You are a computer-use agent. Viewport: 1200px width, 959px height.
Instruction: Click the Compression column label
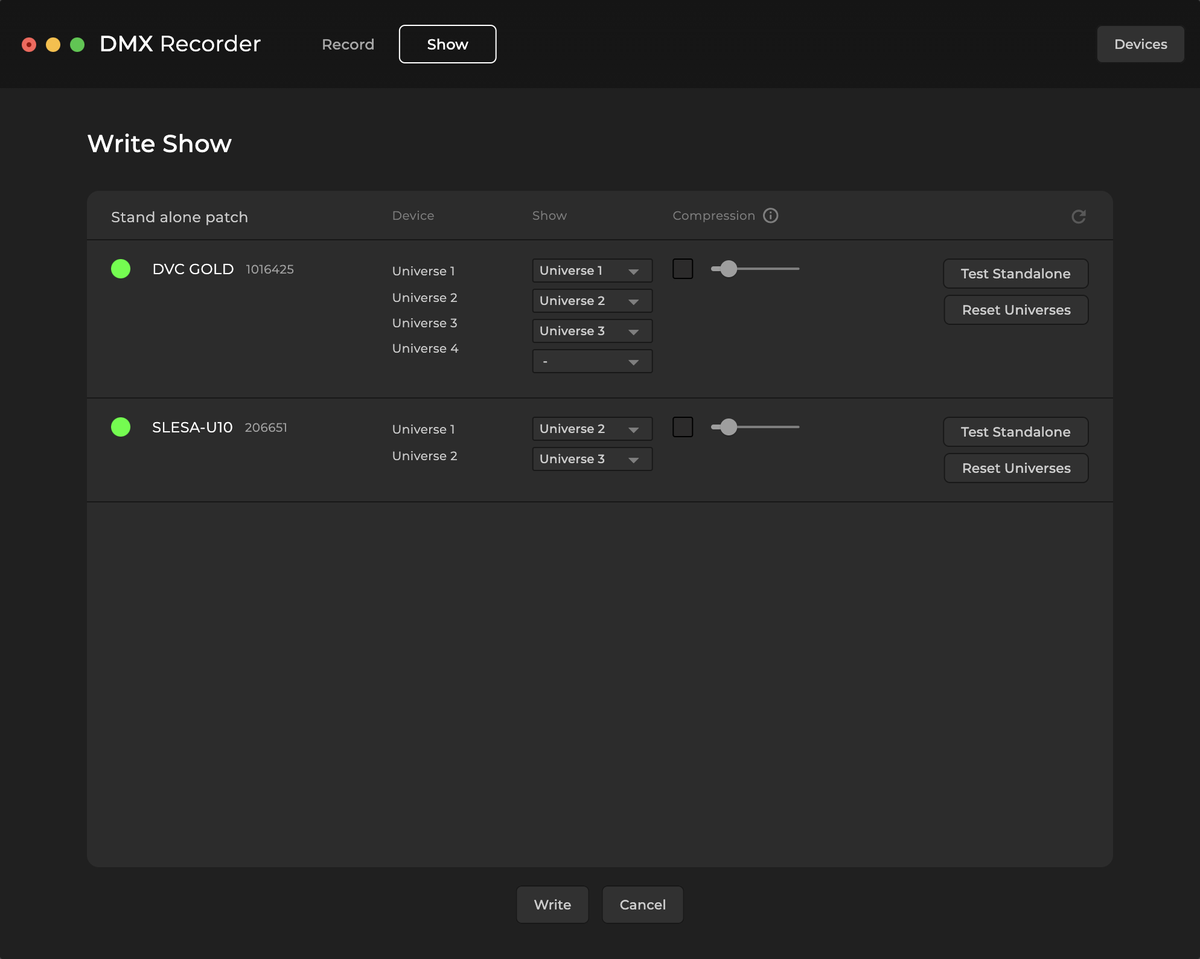pos(714,216)
